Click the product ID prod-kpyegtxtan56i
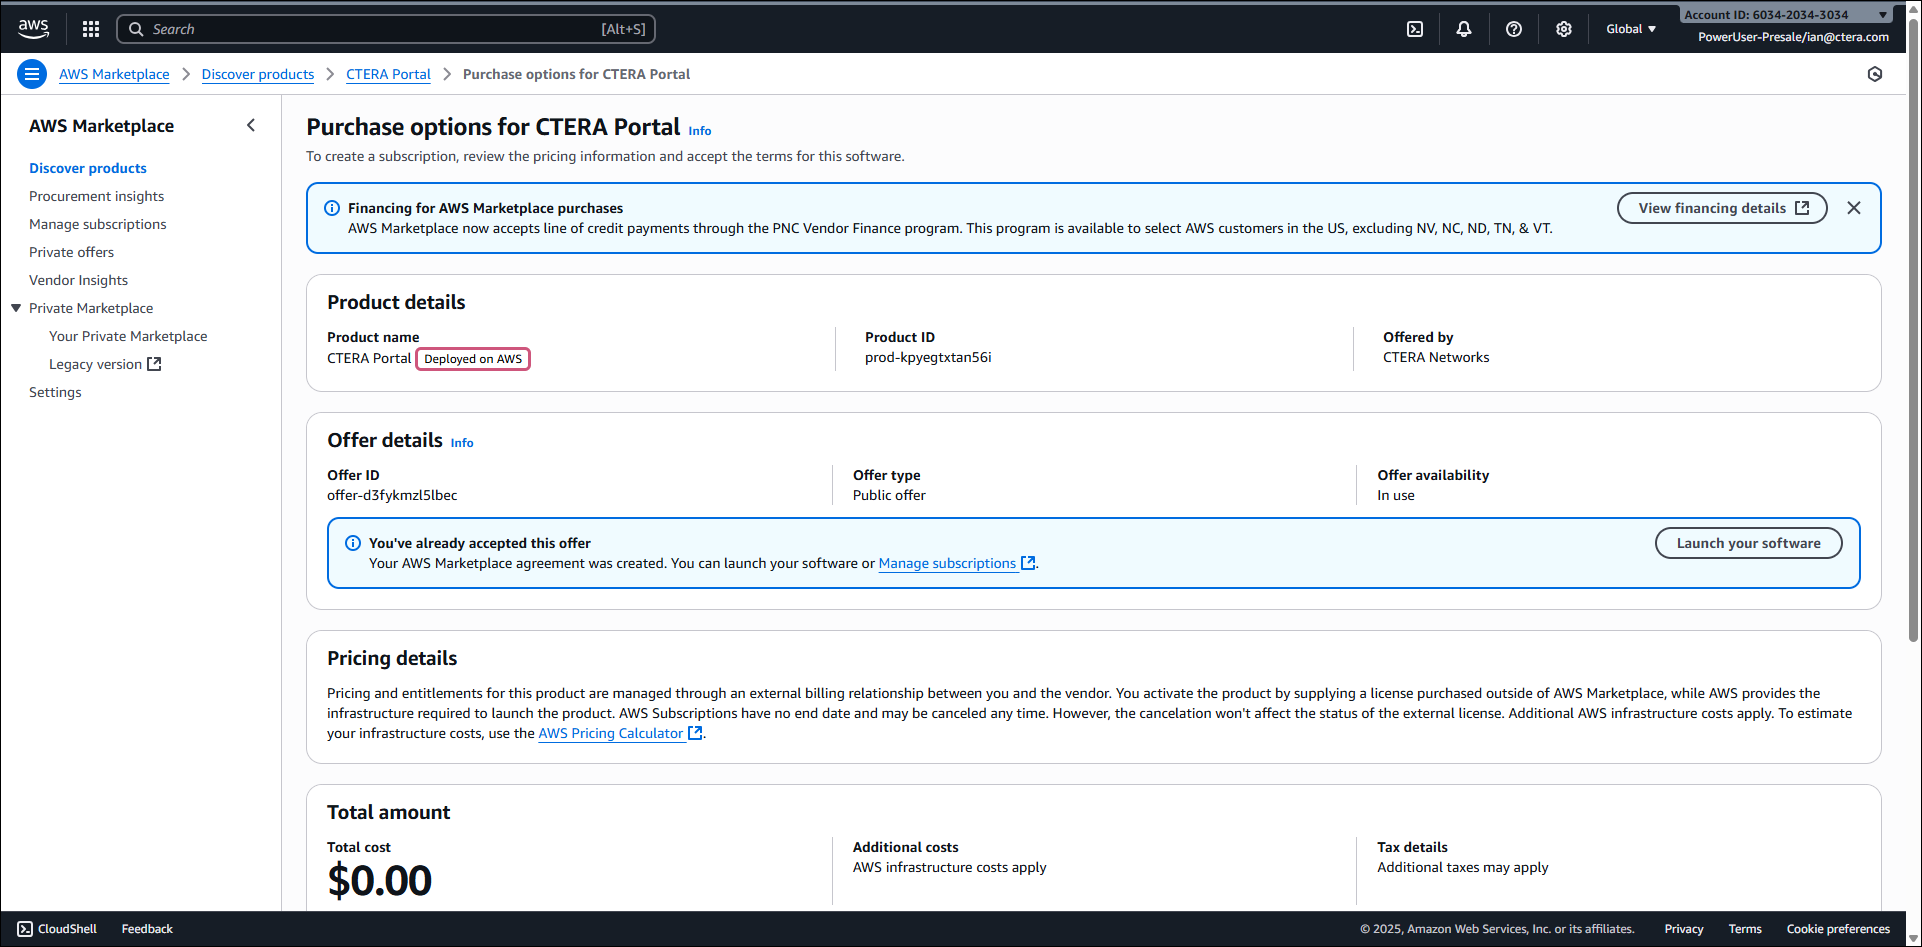 point(928,357)
